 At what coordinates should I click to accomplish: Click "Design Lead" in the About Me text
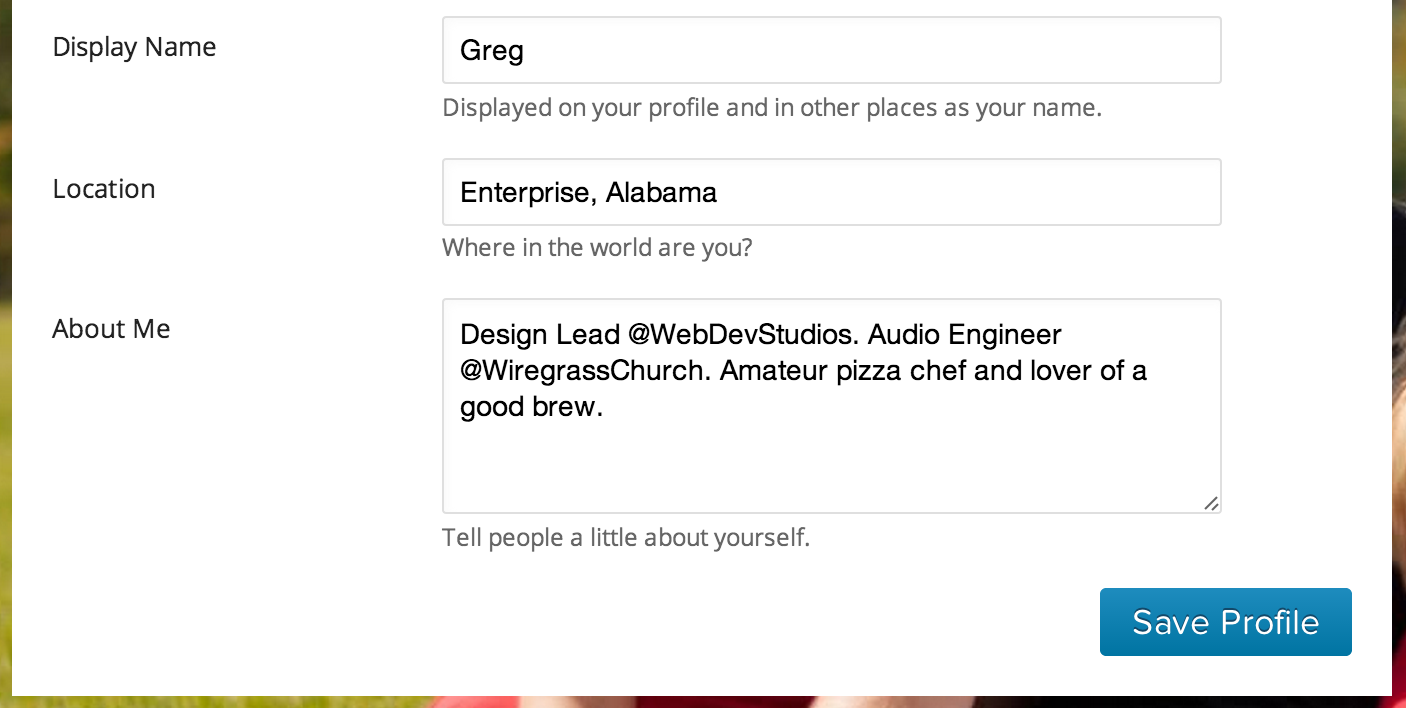pos(540,334)
